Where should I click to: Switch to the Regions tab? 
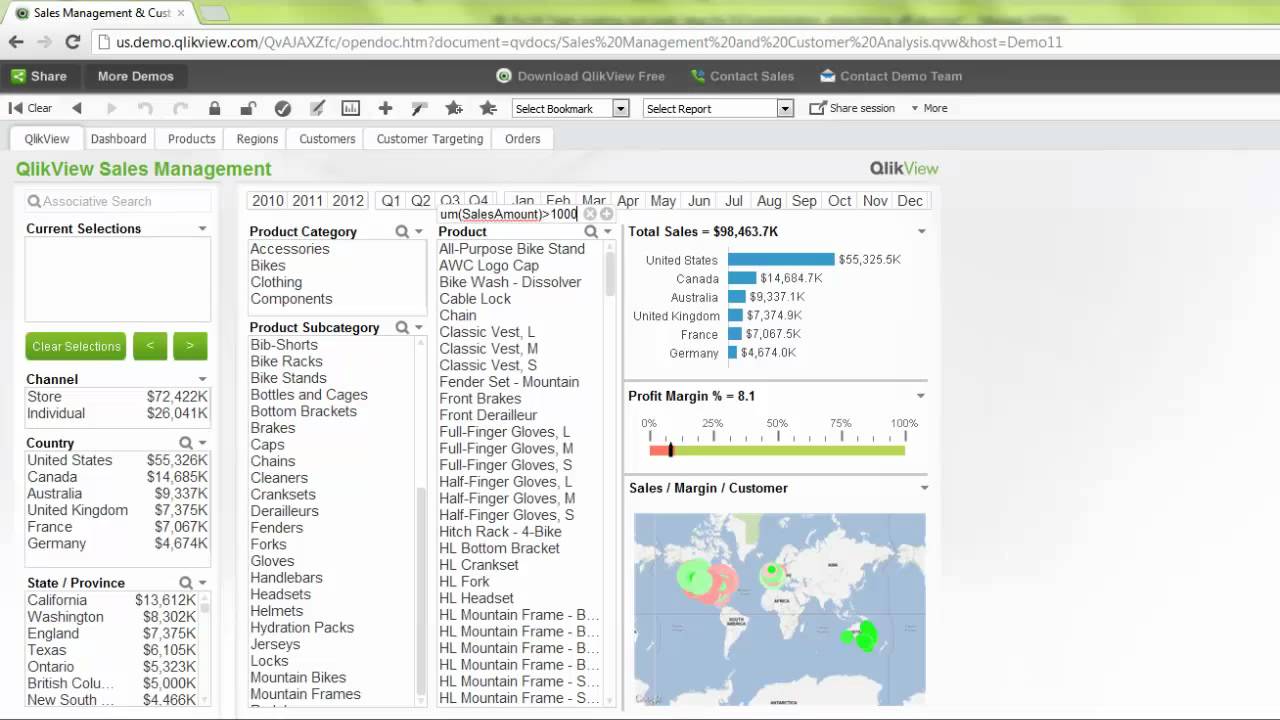pyautogui.click(x=257, y=139)
